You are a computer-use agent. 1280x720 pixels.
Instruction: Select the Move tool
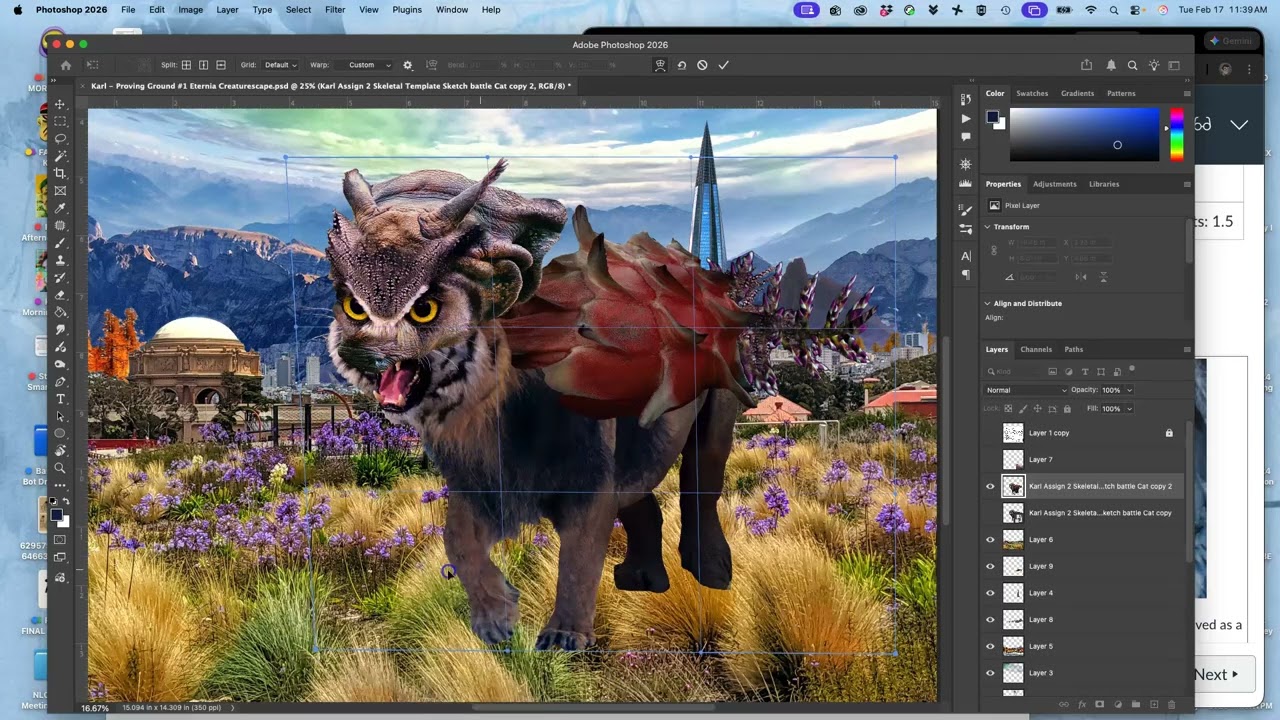[60, 104]
